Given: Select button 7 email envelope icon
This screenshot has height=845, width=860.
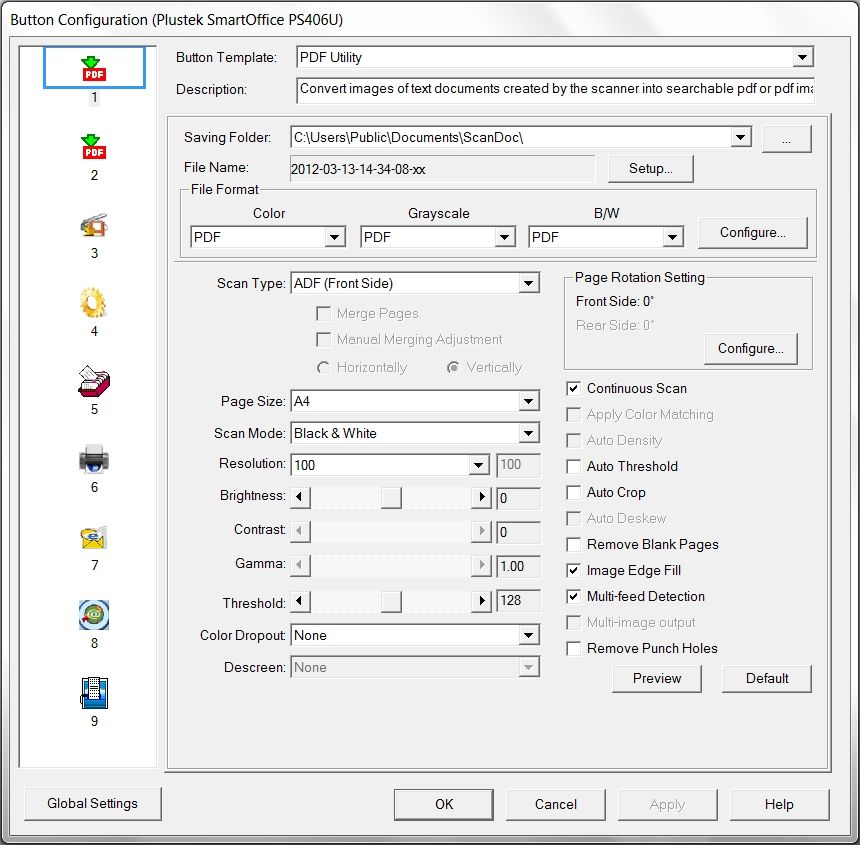Looking at the screenshot, I should click(94, 537).
